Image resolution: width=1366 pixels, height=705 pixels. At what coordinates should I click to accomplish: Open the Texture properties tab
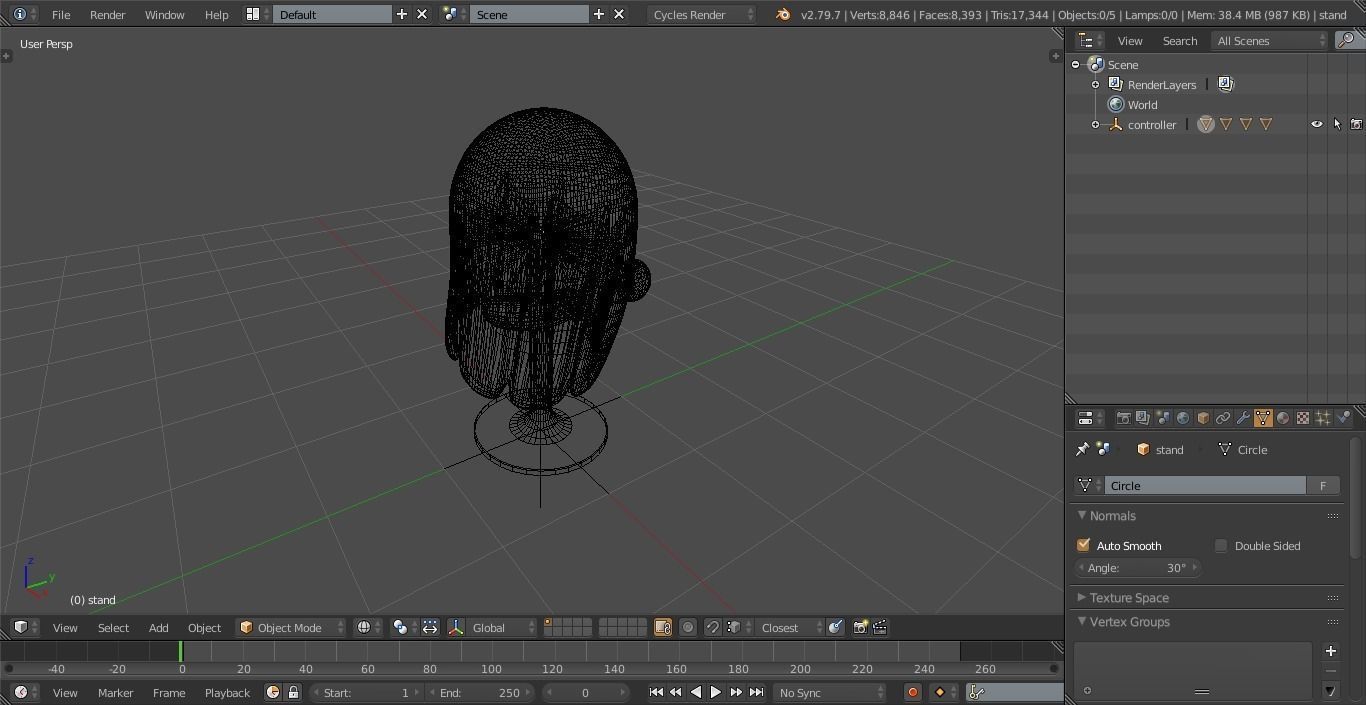pyautogui.click(x=1303, y=418)
